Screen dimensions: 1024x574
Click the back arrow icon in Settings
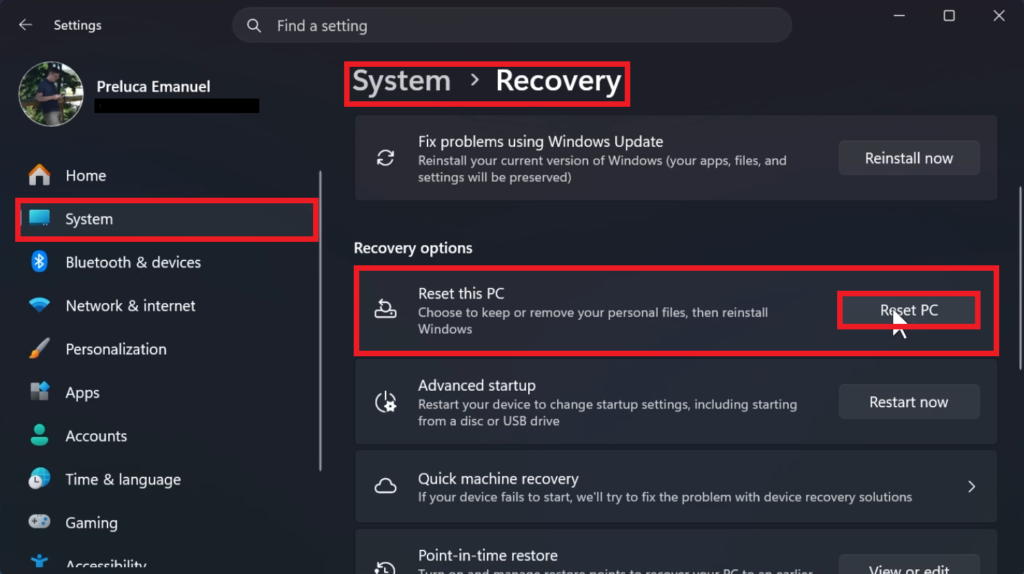click(x=25, y=25)
